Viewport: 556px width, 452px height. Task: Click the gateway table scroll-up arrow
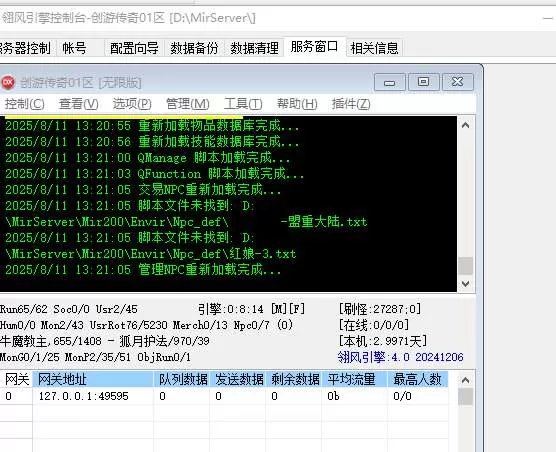click(466, 380)
